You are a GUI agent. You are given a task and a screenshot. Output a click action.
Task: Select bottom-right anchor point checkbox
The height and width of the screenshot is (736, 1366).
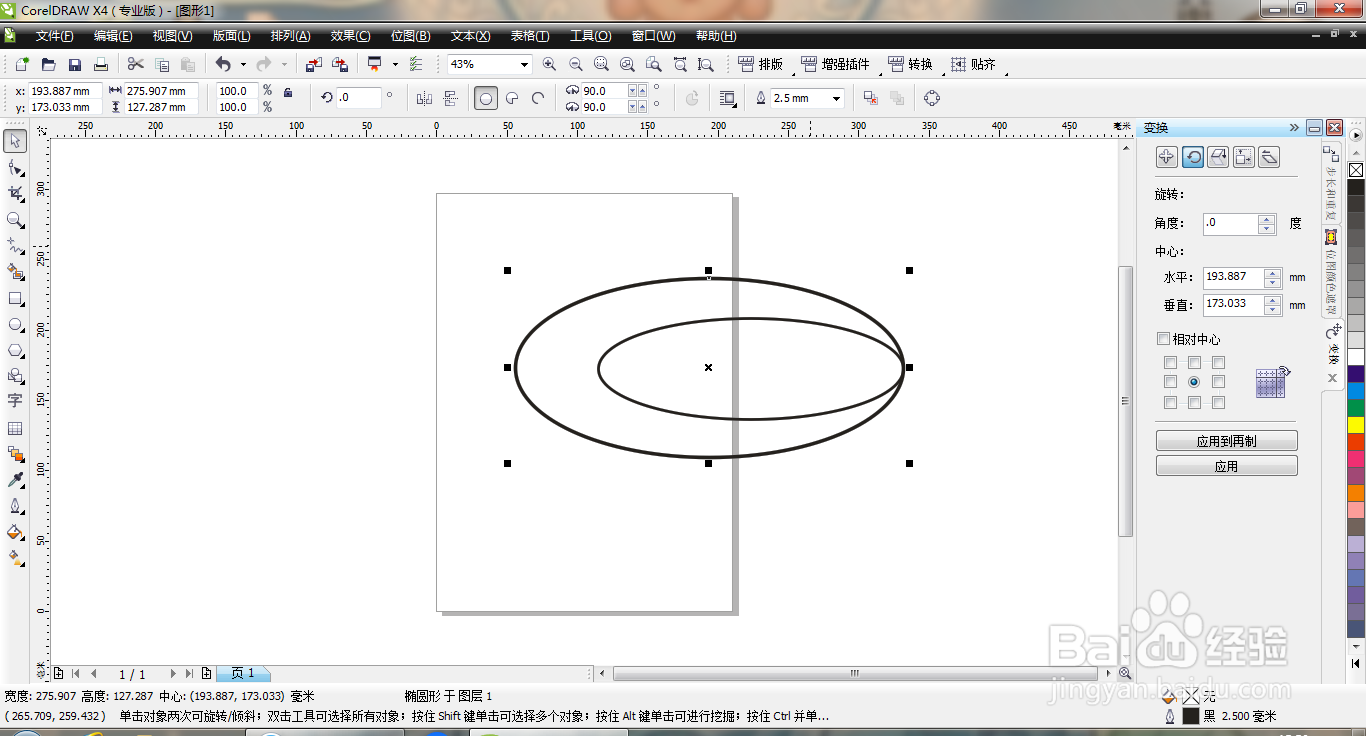1218,403
